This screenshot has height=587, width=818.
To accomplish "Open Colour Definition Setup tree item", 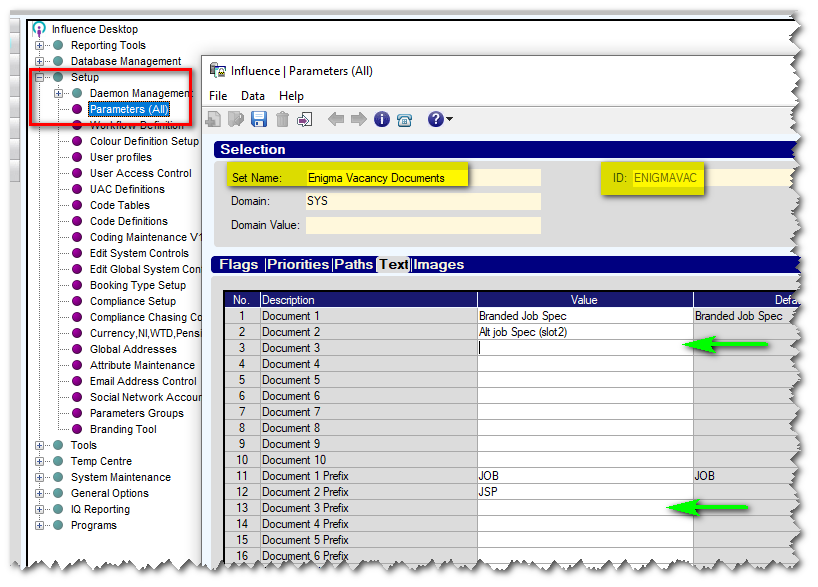I will pos(144,141).
